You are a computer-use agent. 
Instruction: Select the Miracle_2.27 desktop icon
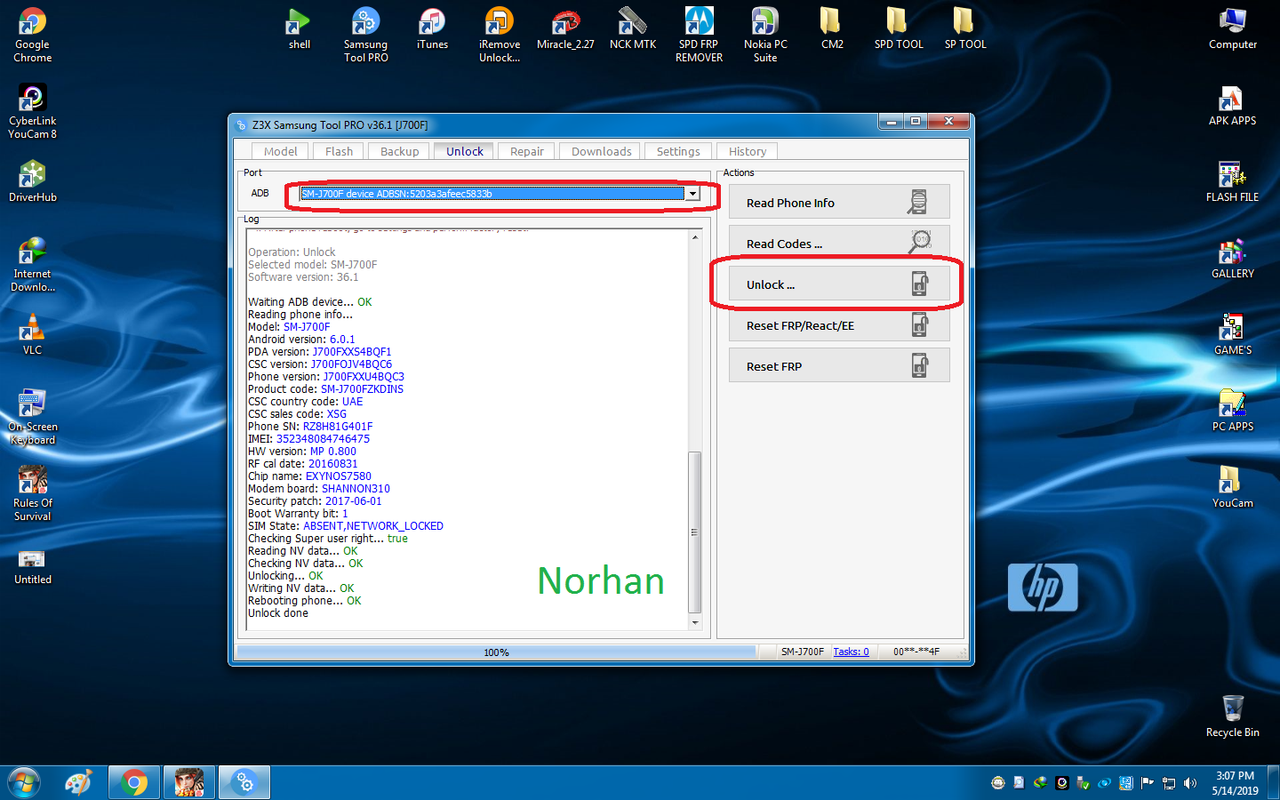pyautogui.click(x=565, y=29)
